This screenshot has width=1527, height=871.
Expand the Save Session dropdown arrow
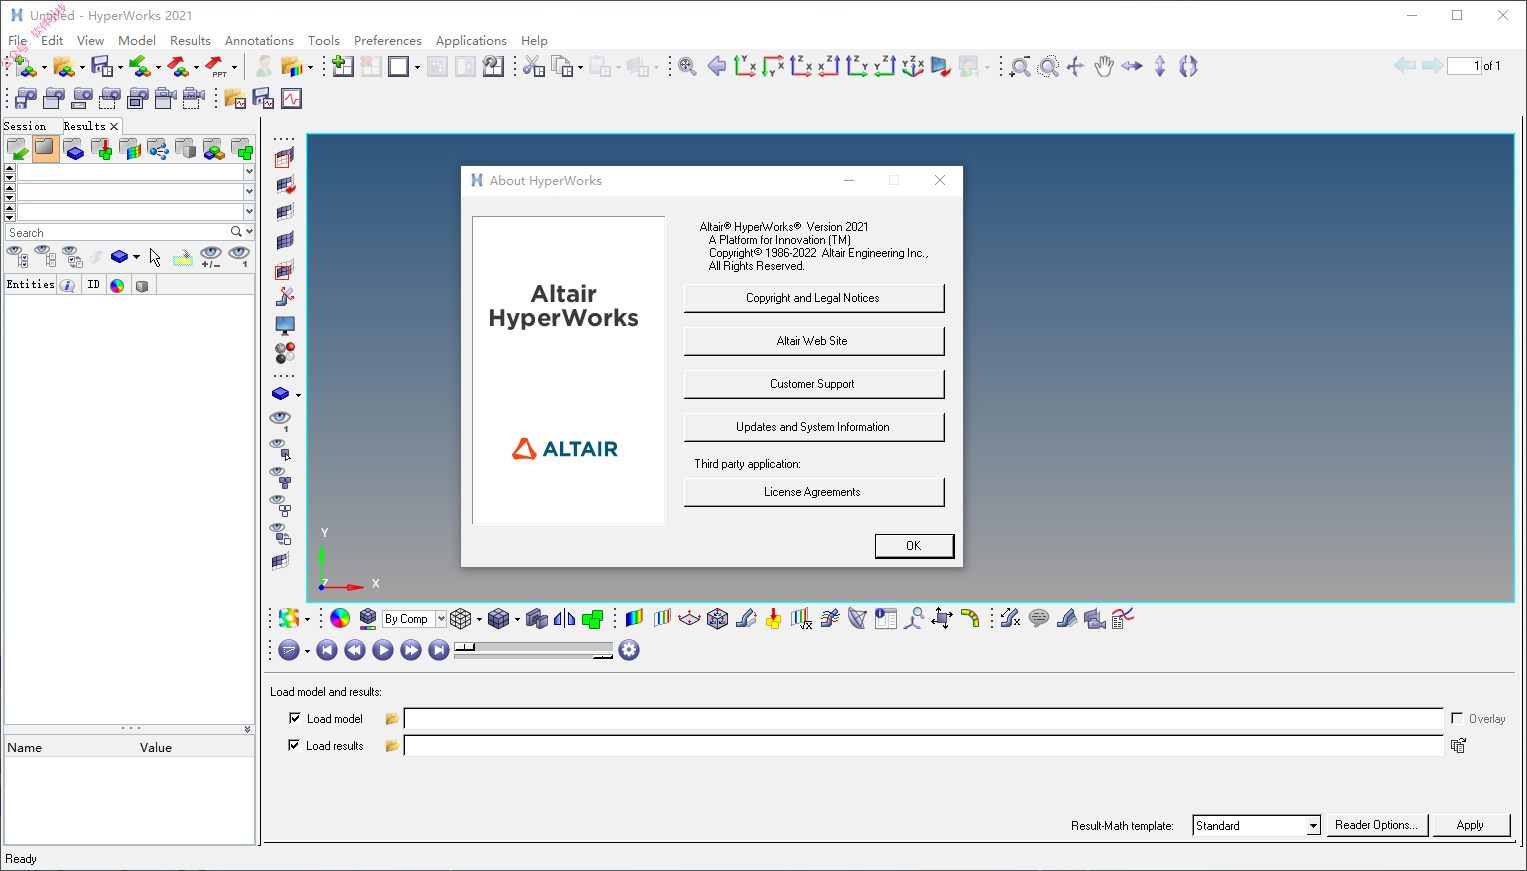pos(120,68)
